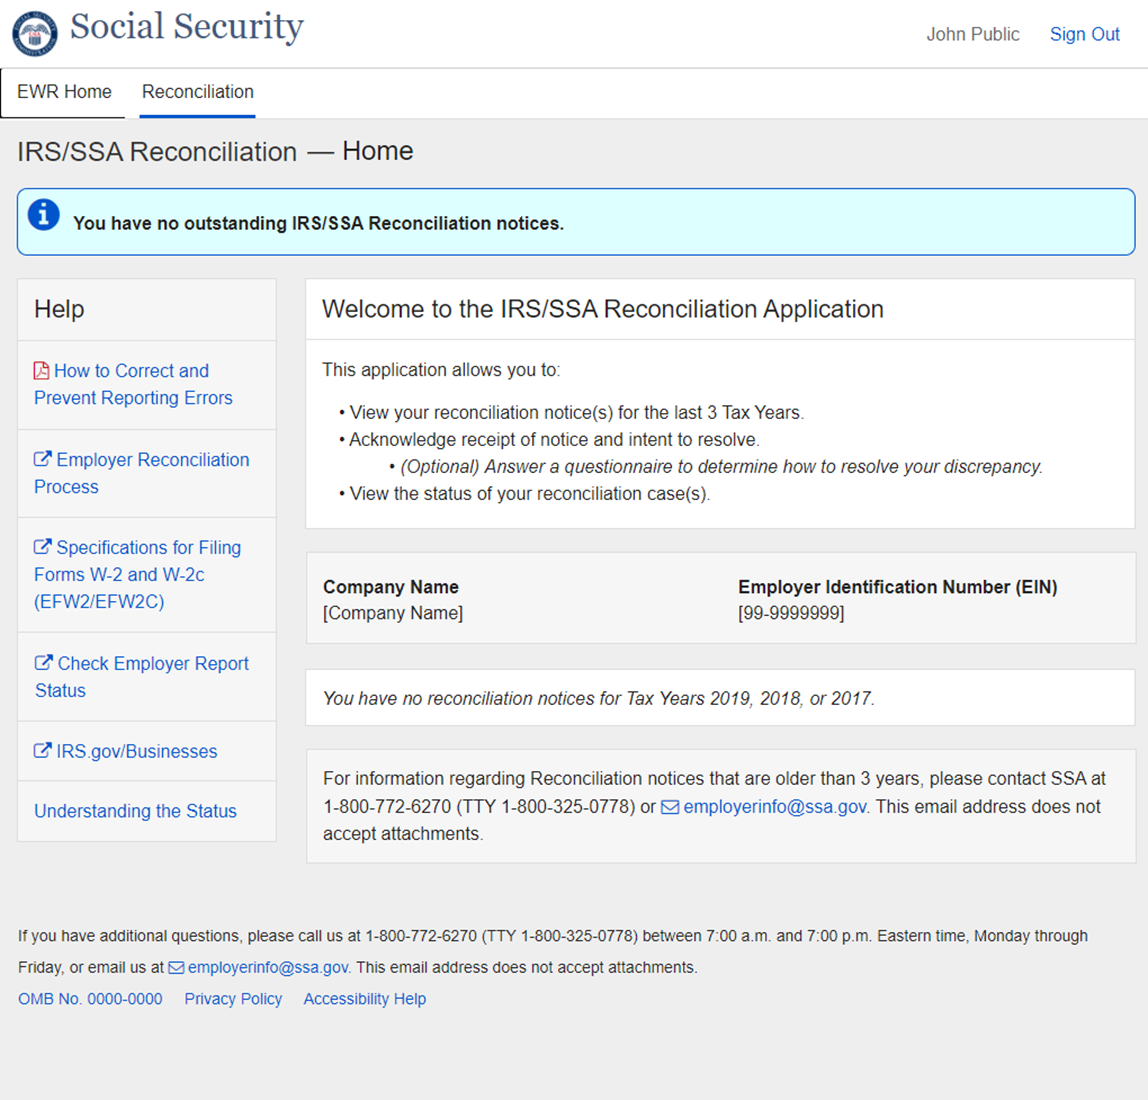Click the Social Security title text
Image resolution: width=1148 pixels, height=1100 pixels.
(187, 27)
